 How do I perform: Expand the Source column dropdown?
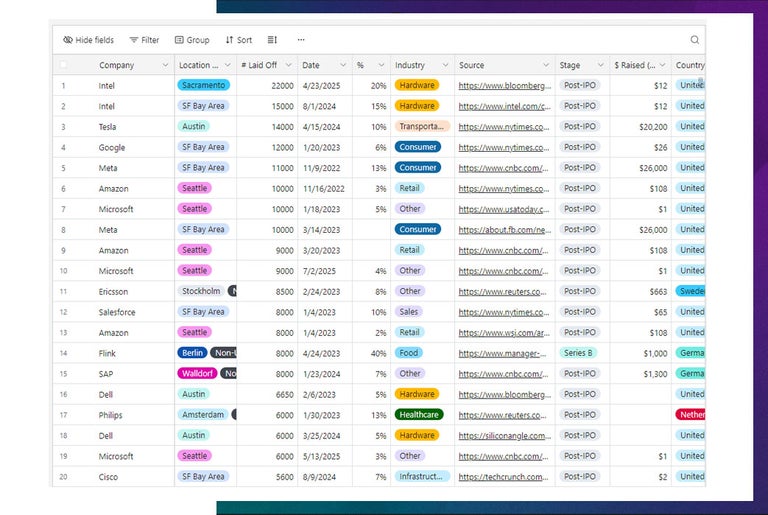tap(546, 65)
